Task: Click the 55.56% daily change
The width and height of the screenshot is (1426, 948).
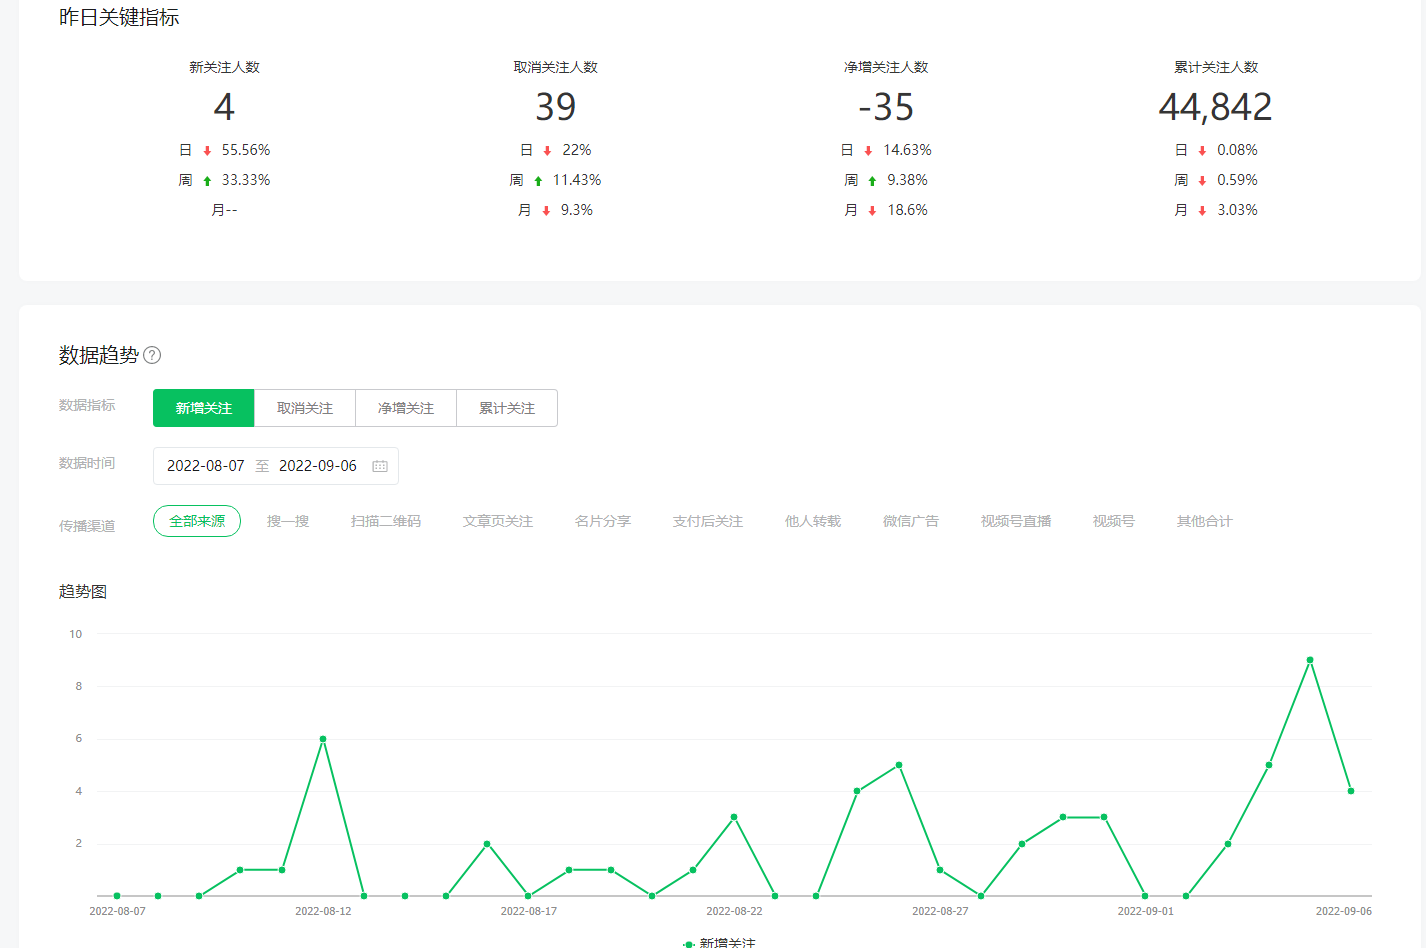Action: pos(246,150)
